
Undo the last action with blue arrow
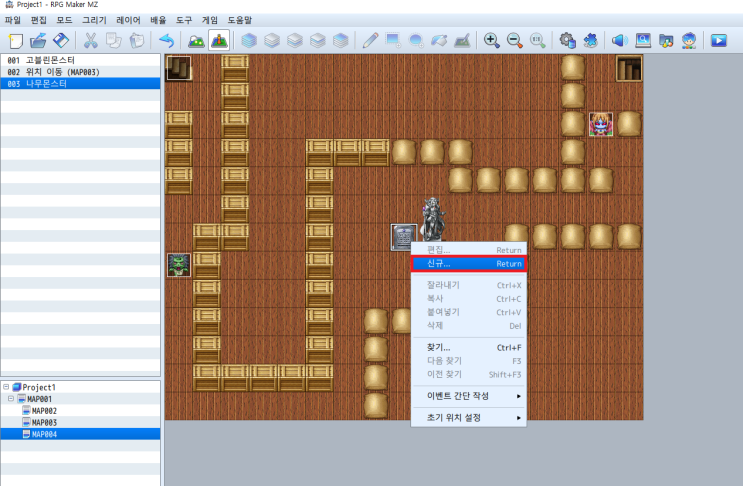click(167, 41)
